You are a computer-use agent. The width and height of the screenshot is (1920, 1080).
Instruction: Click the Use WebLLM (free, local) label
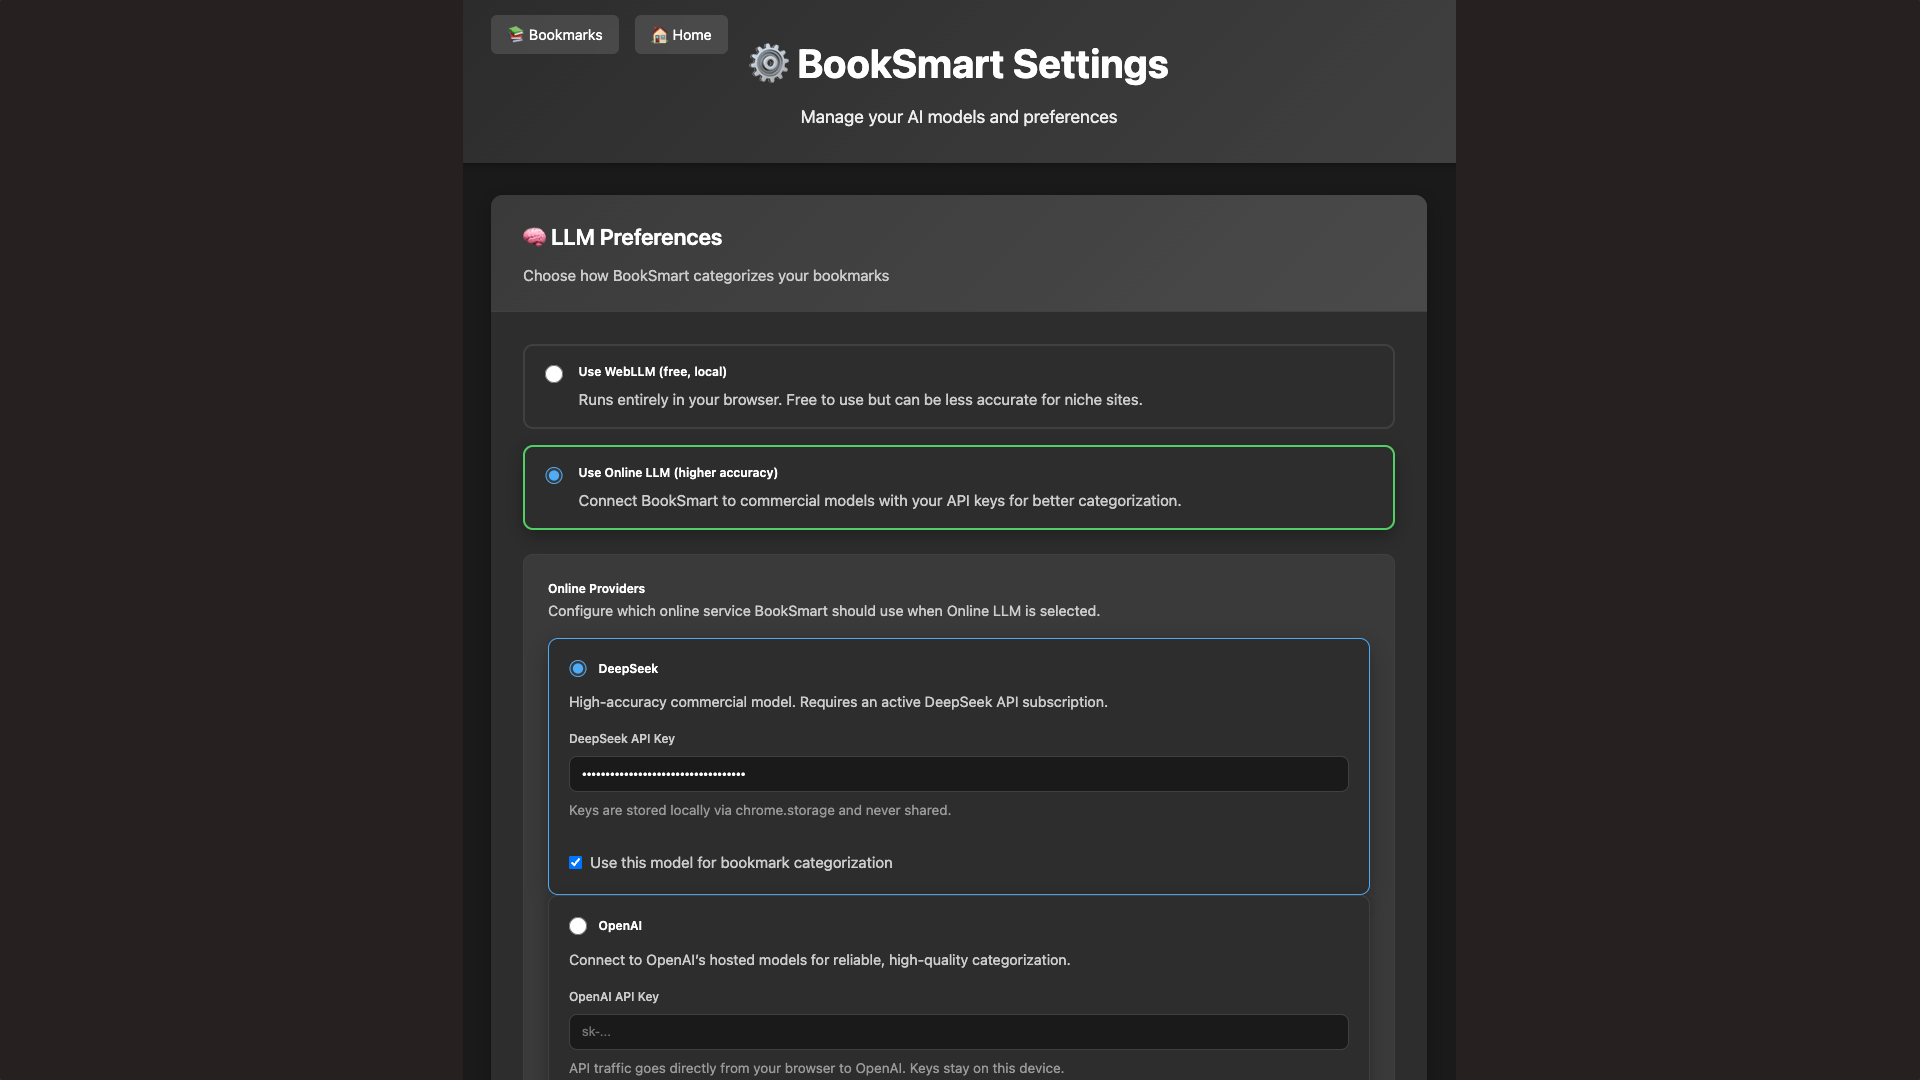click(652, 372)
